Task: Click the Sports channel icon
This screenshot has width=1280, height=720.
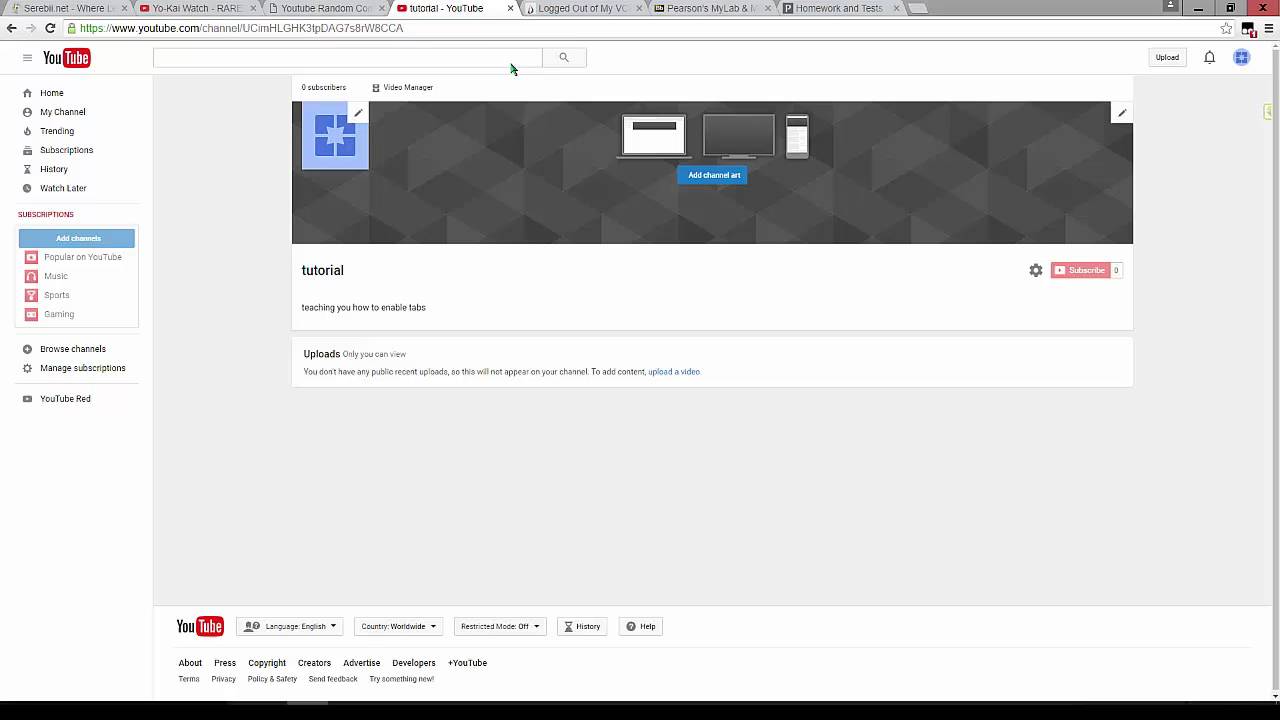Action: [x=31, y=295]
